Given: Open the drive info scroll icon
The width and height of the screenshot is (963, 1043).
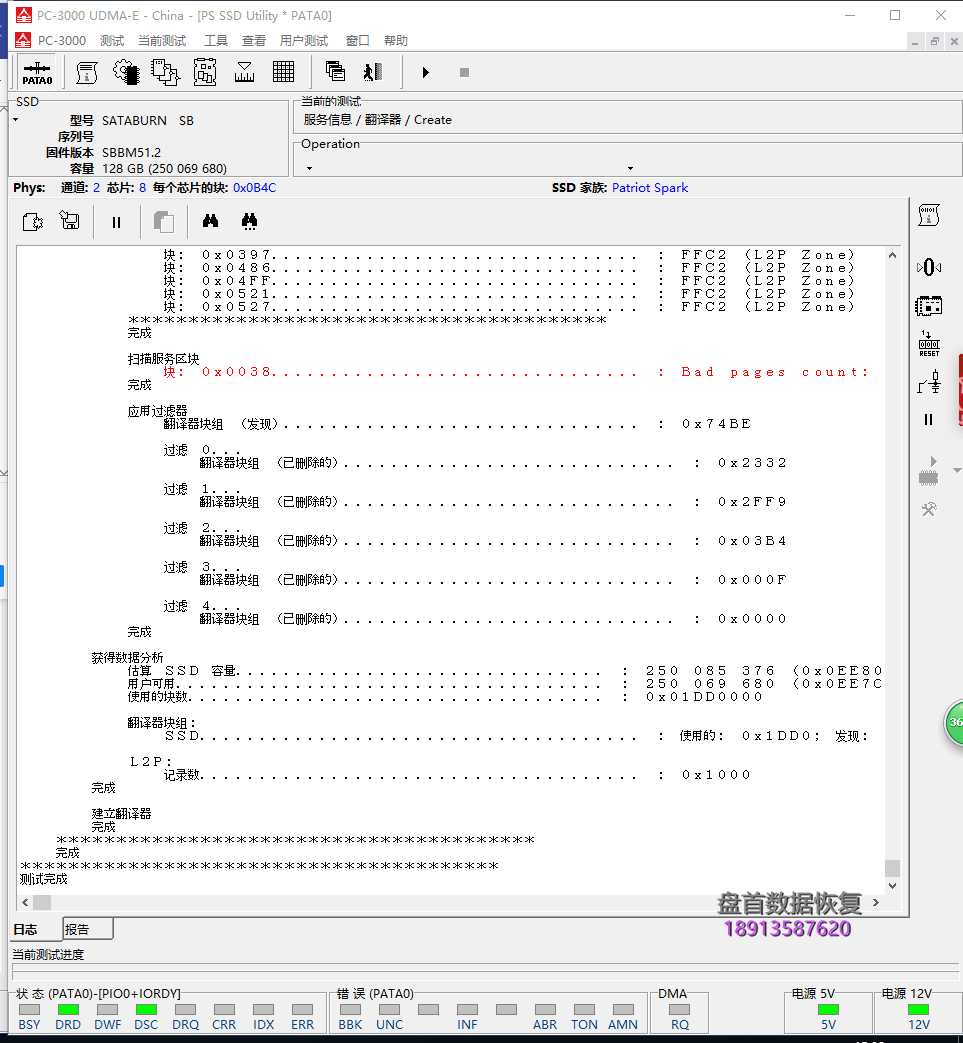Looking at the screenshot, I should 86,73.
